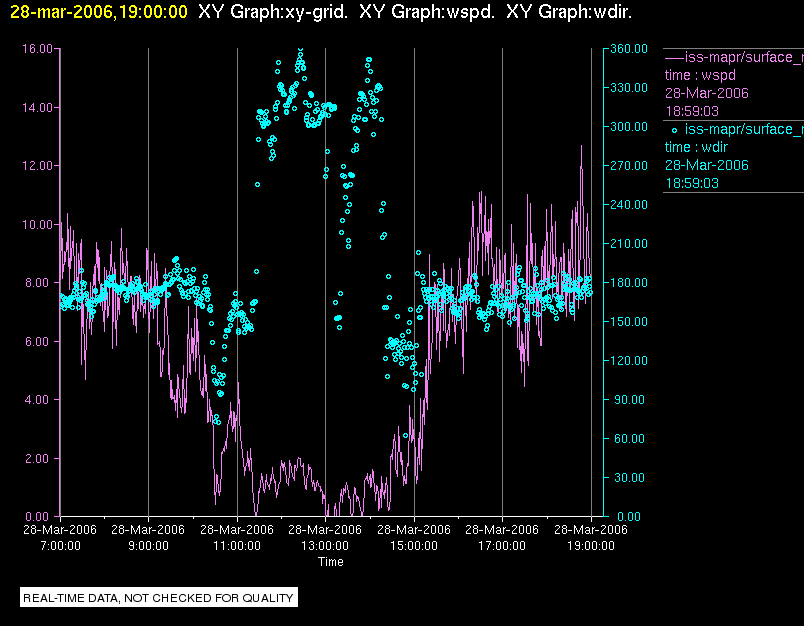Click the 18:59:03 time under the wspd legend

[692, 111]
